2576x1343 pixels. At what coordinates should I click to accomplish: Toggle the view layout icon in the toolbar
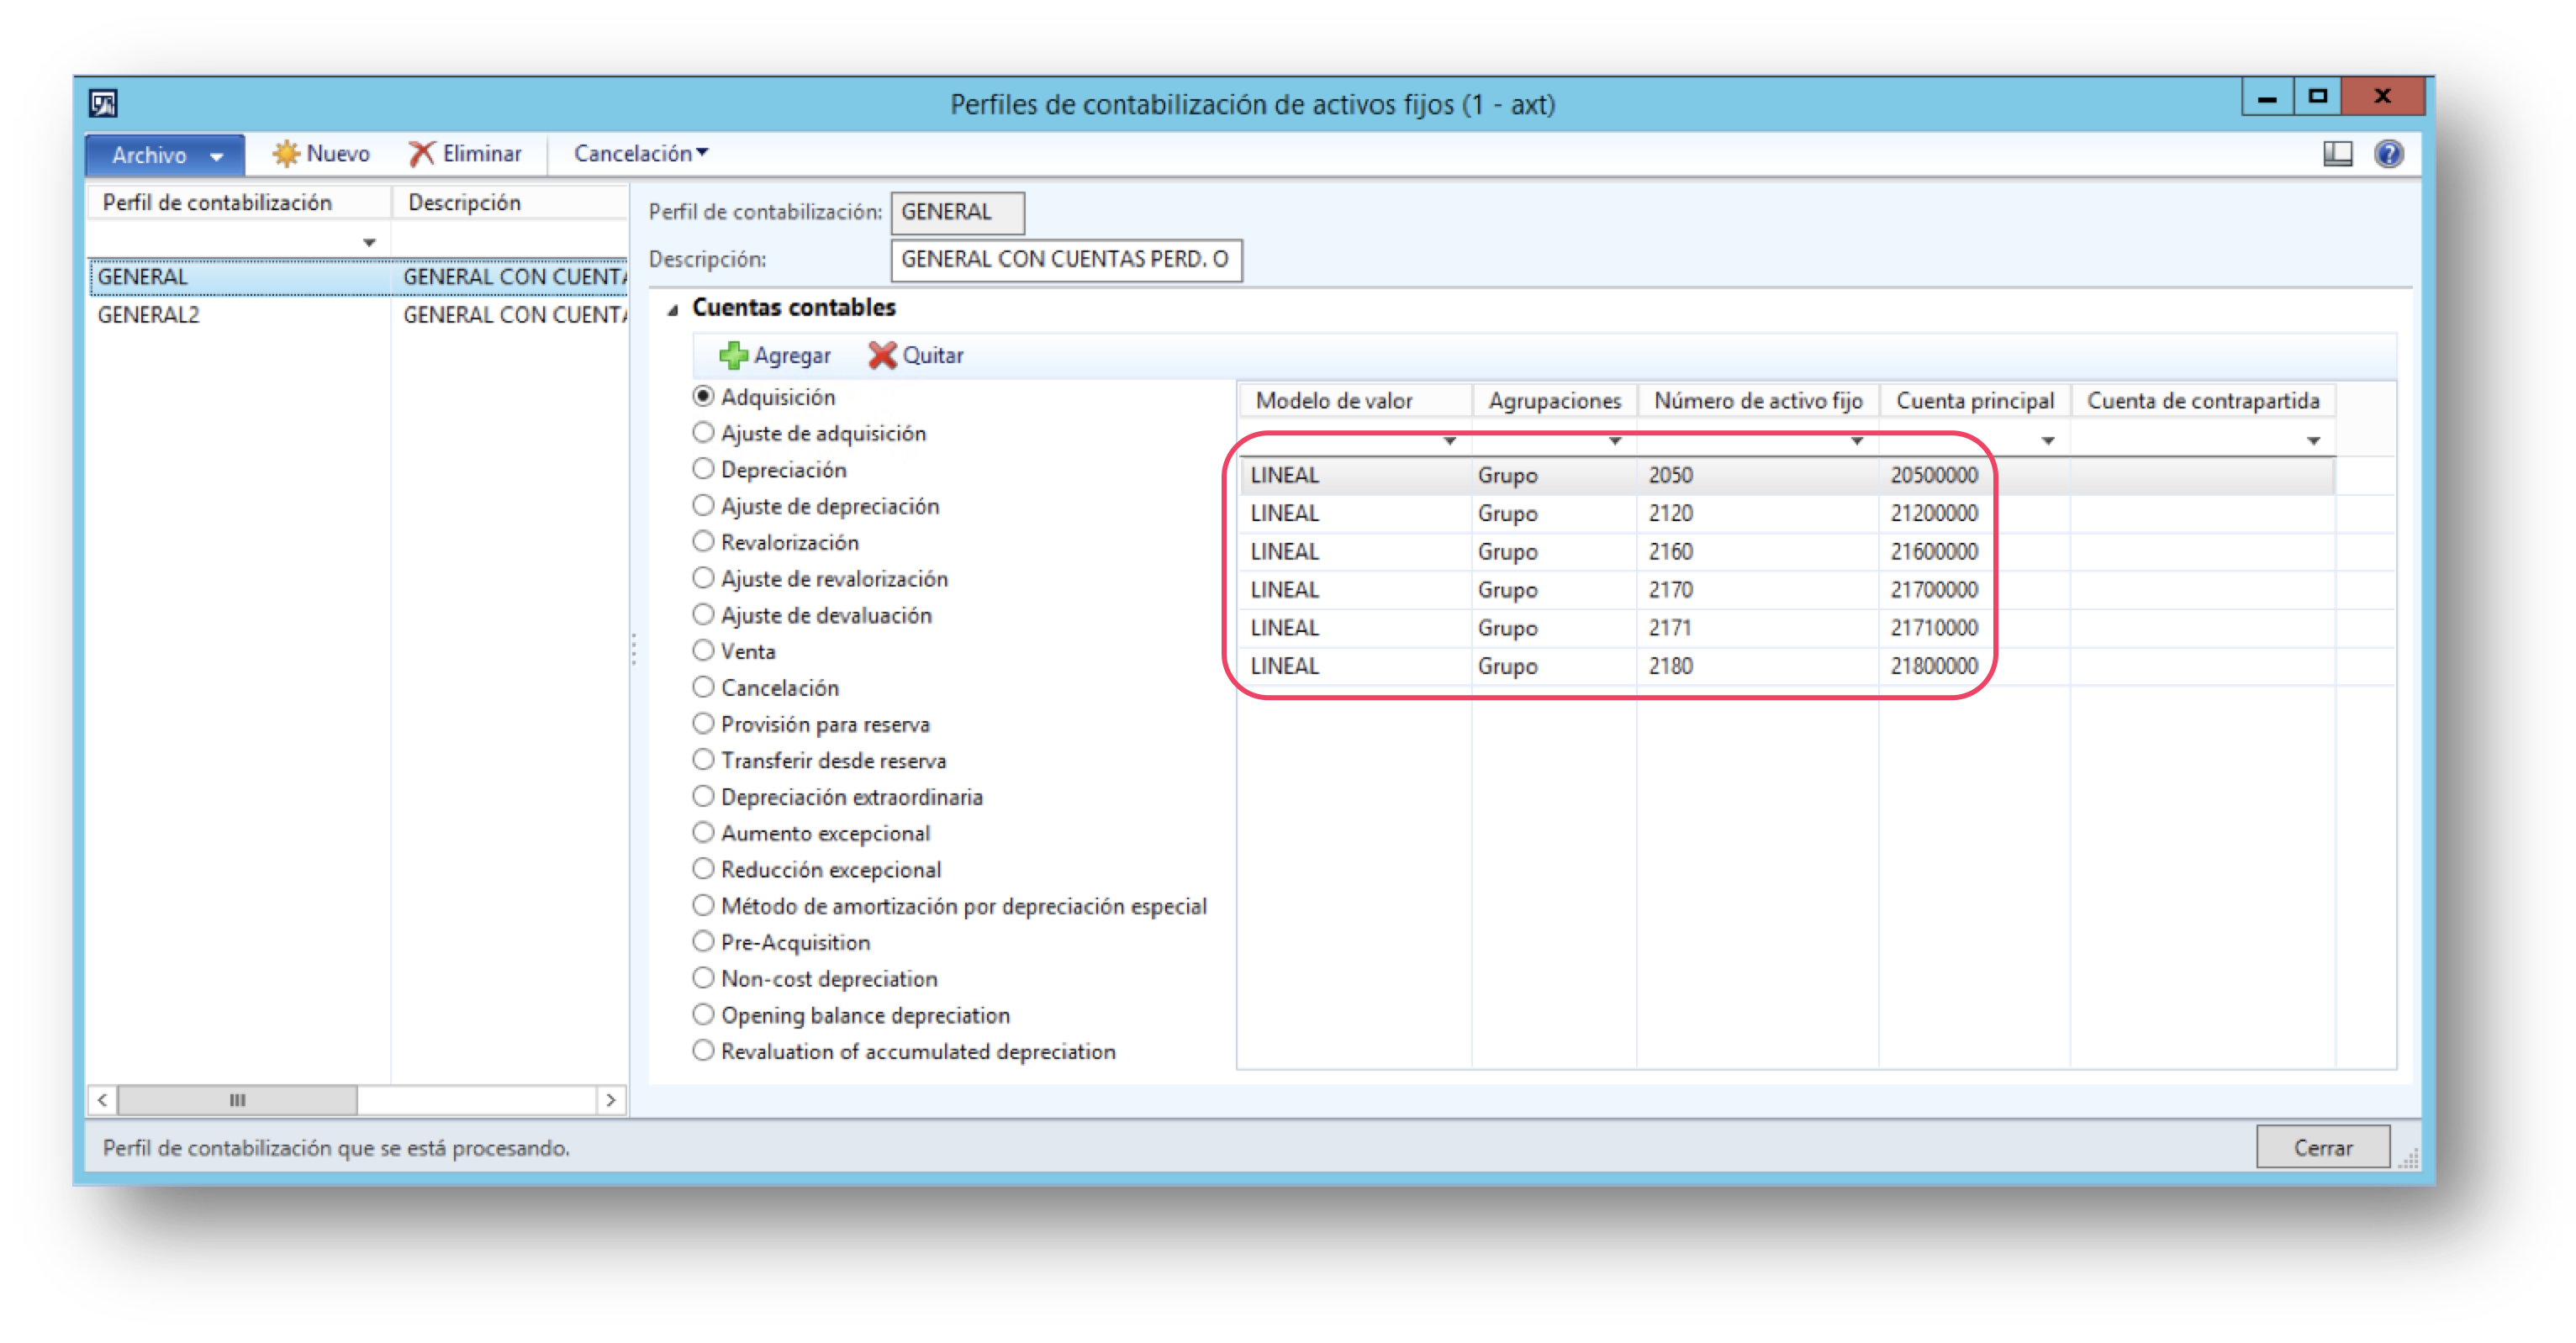[x=2337, y=154]
